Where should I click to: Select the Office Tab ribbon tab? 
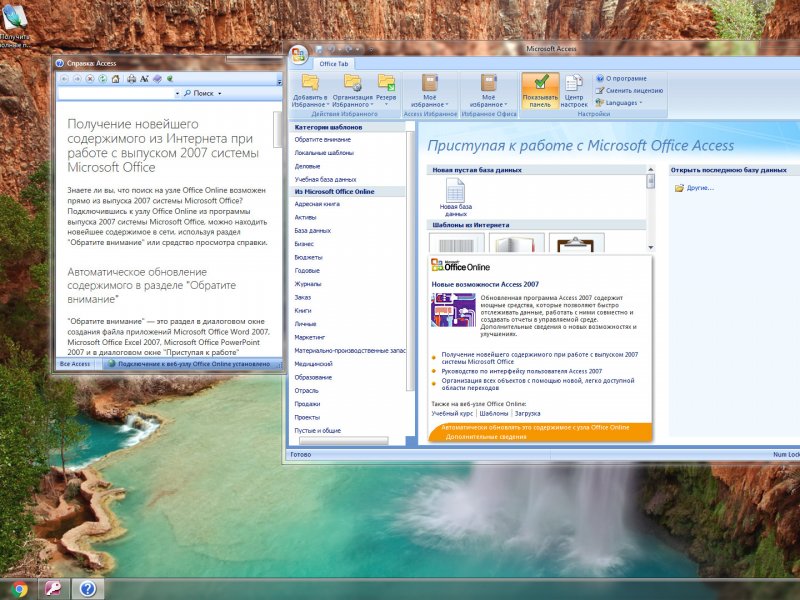334,64
